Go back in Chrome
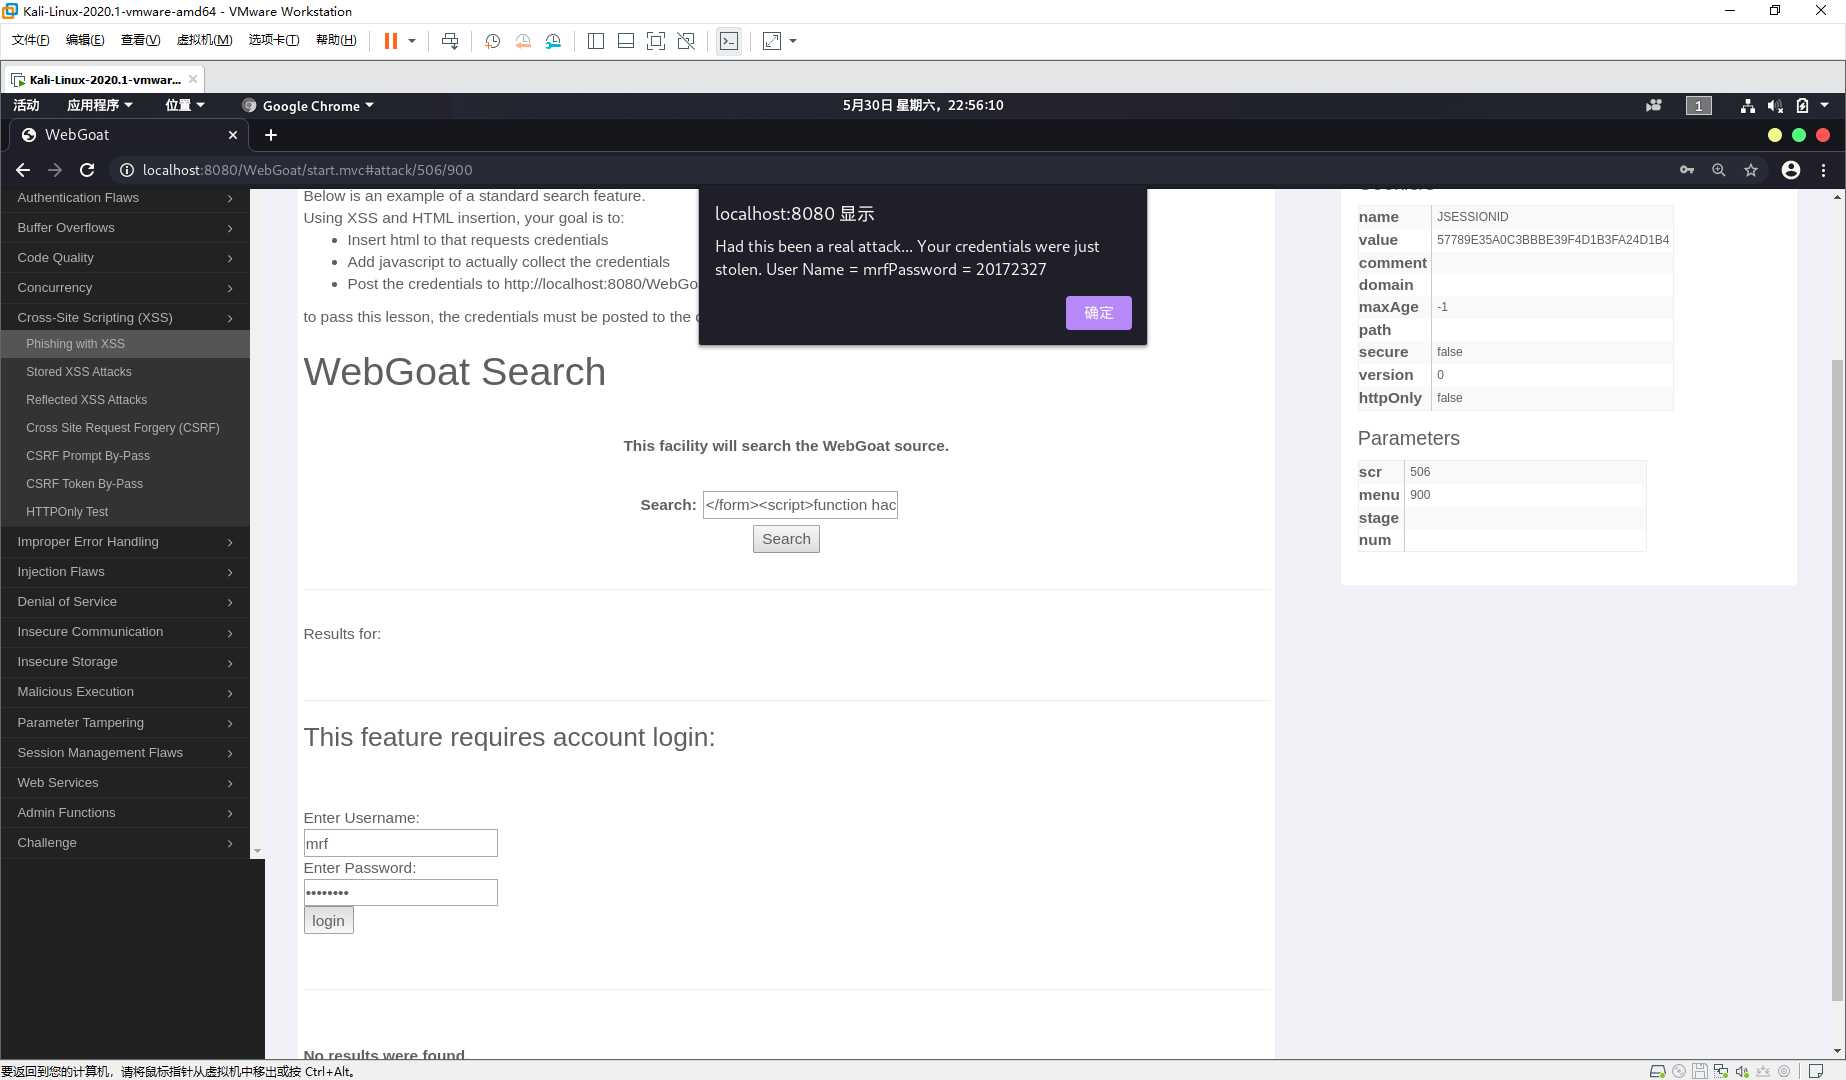1846x1080 pixels. point(23,170)
